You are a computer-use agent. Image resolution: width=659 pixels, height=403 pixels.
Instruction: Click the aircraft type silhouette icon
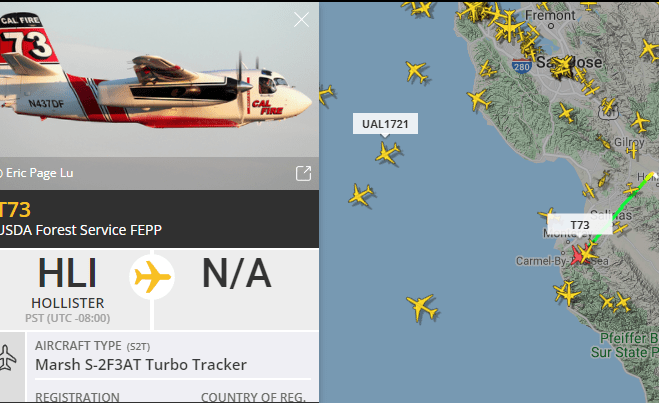[x=7, y=358]
